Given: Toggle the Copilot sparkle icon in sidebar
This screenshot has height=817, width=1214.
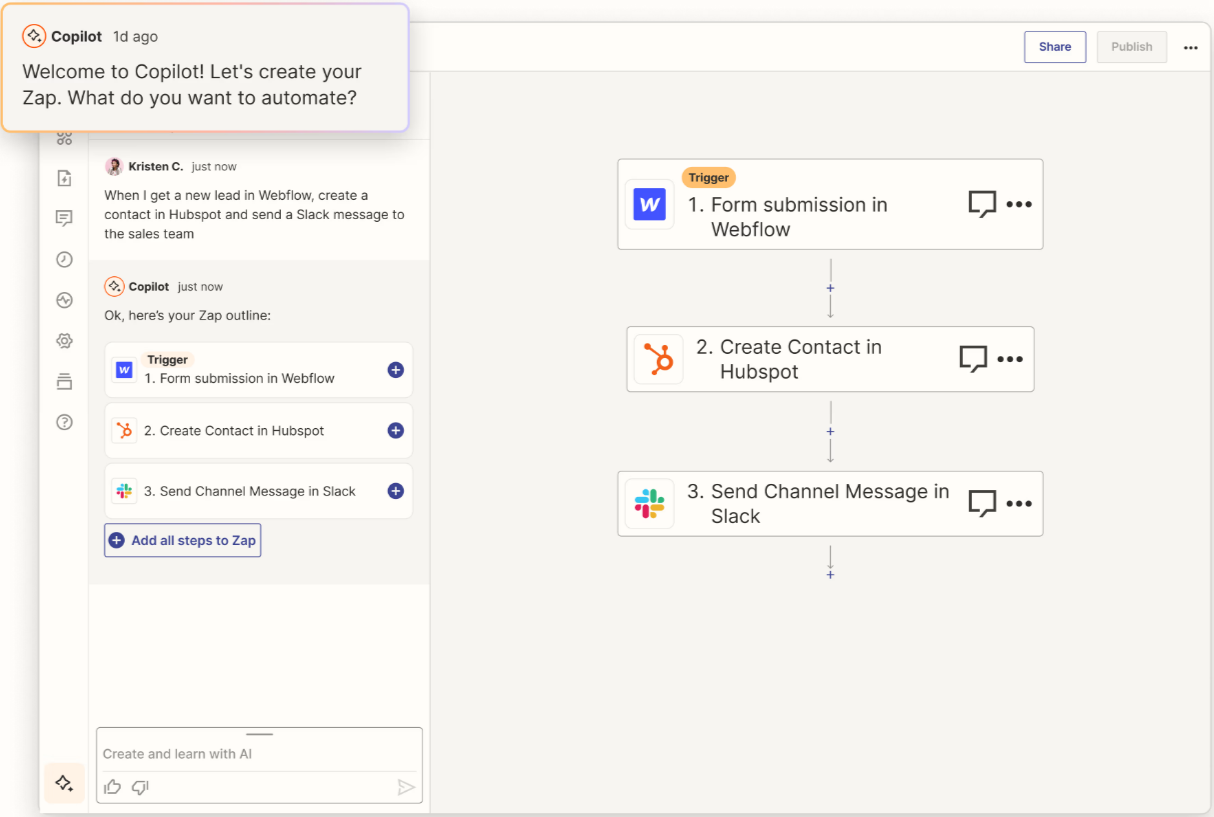Looking at the screenshot, I should pos(64,783).
